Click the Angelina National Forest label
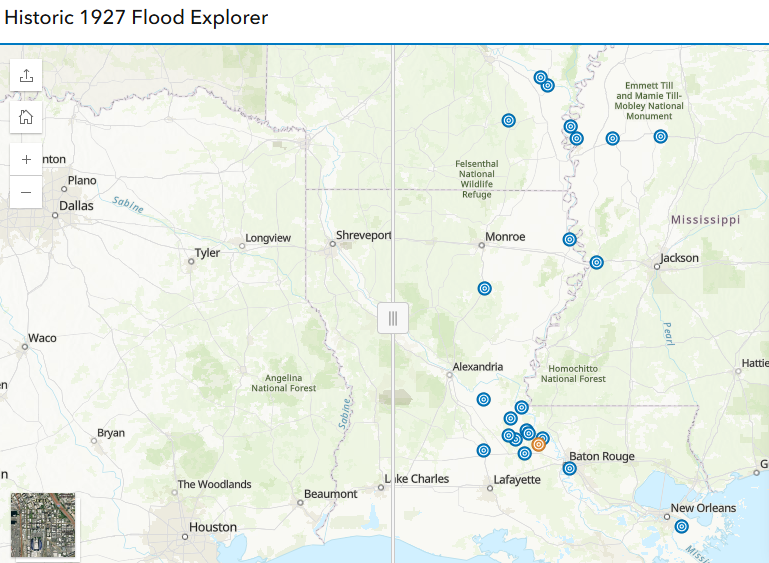The image size is (769, 563). click(283, 383)
